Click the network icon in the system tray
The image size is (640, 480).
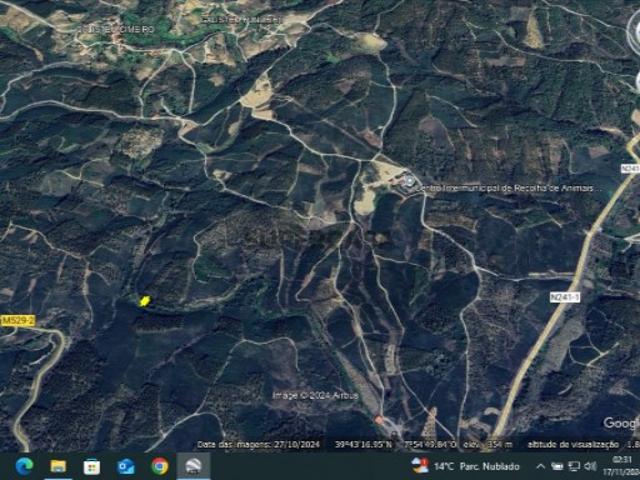574,466
